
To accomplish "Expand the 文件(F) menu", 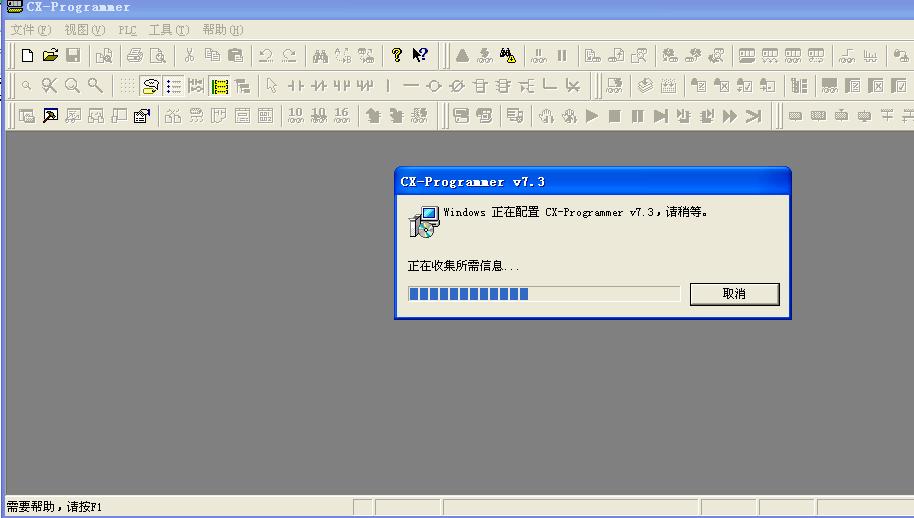I will (30, 30).
